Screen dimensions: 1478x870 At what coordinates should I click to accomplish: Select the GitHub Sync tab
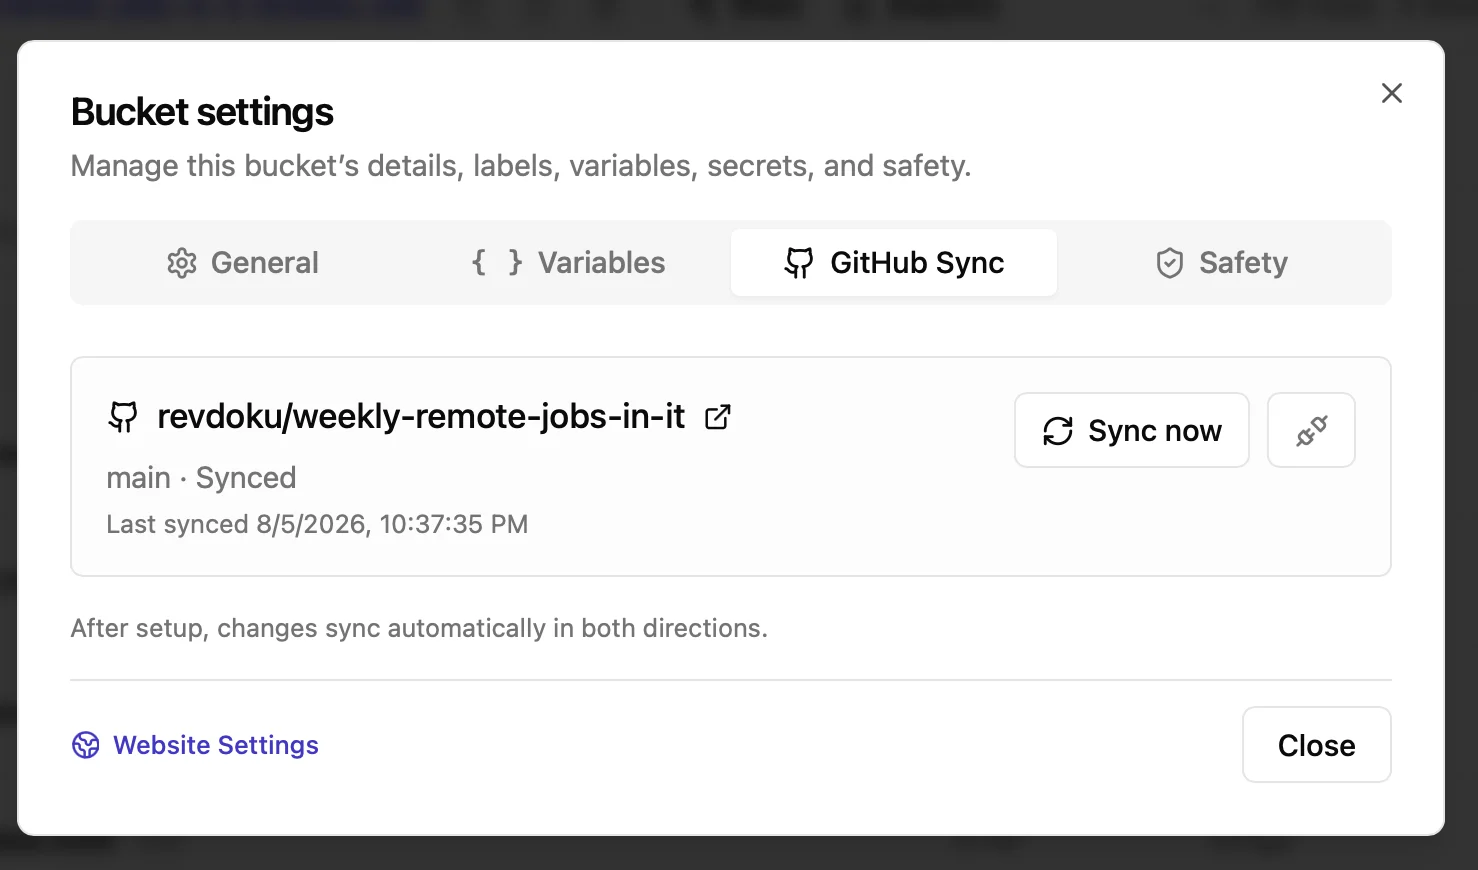point(893,263)
